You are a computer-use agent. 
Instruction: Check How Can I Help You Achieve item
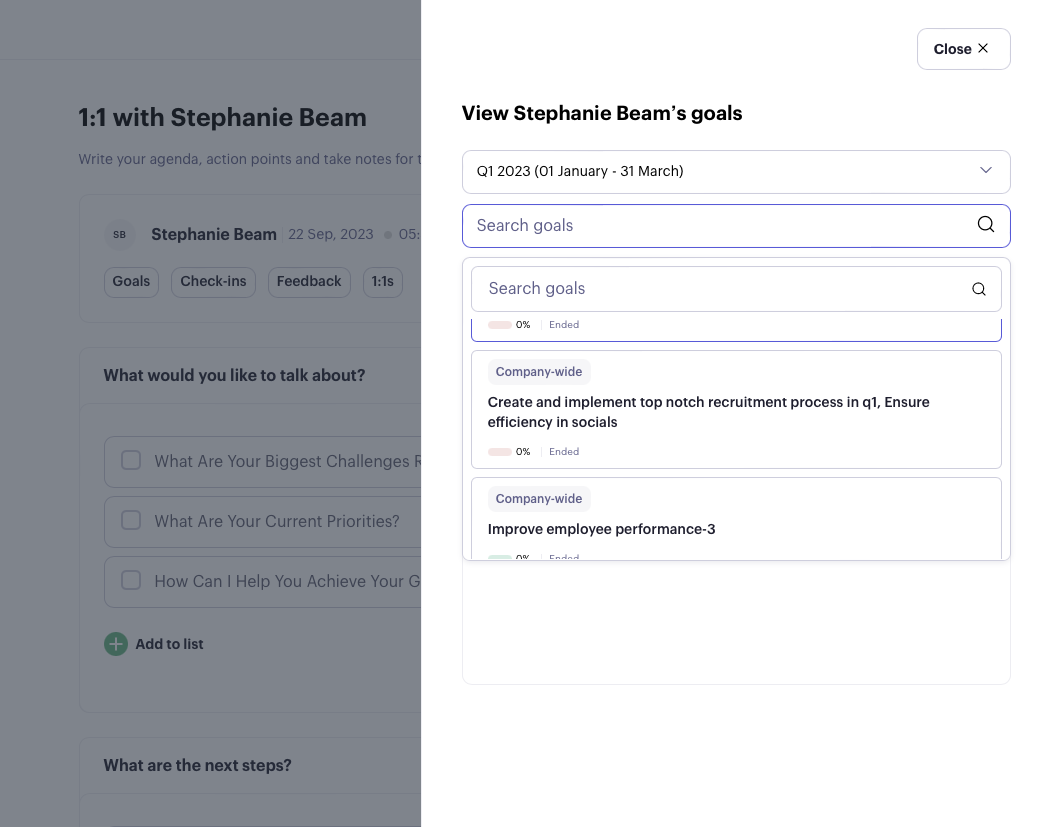(x=131, y=580)
